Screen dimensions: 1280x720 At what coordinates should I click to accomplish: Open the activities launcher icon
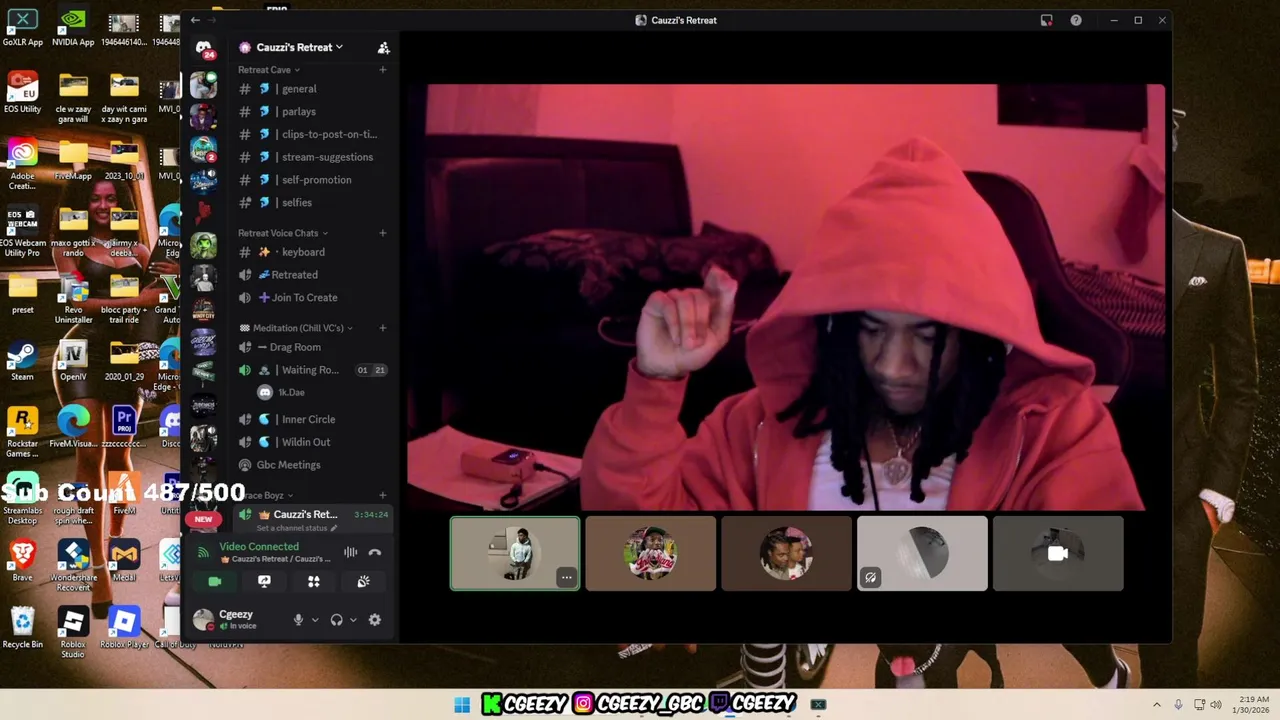[314, 581]
